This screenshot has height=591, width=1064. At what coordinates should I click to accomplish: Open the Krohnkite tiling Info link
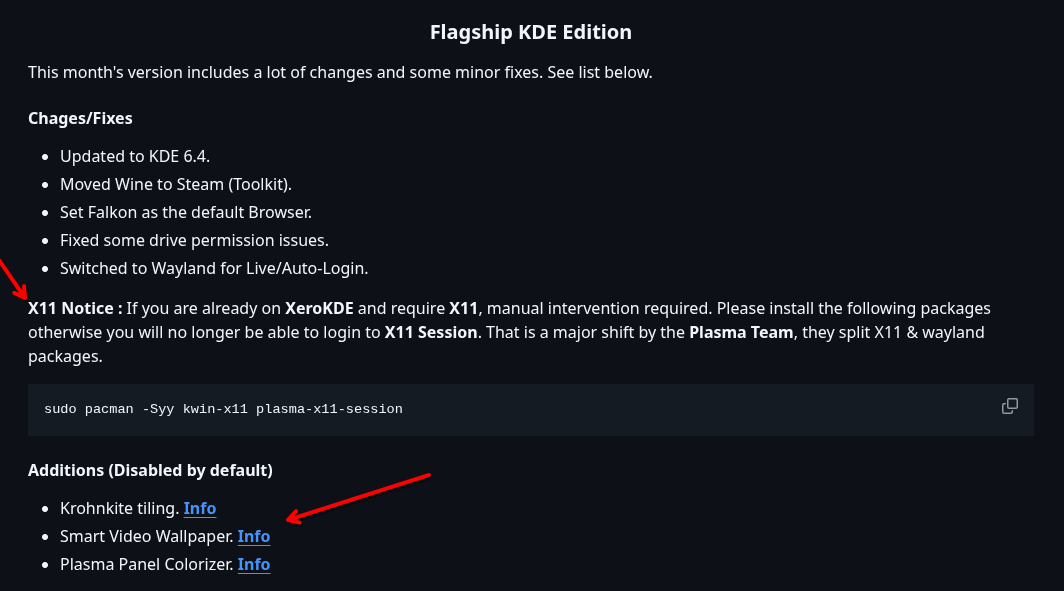[x=200, y=508]
